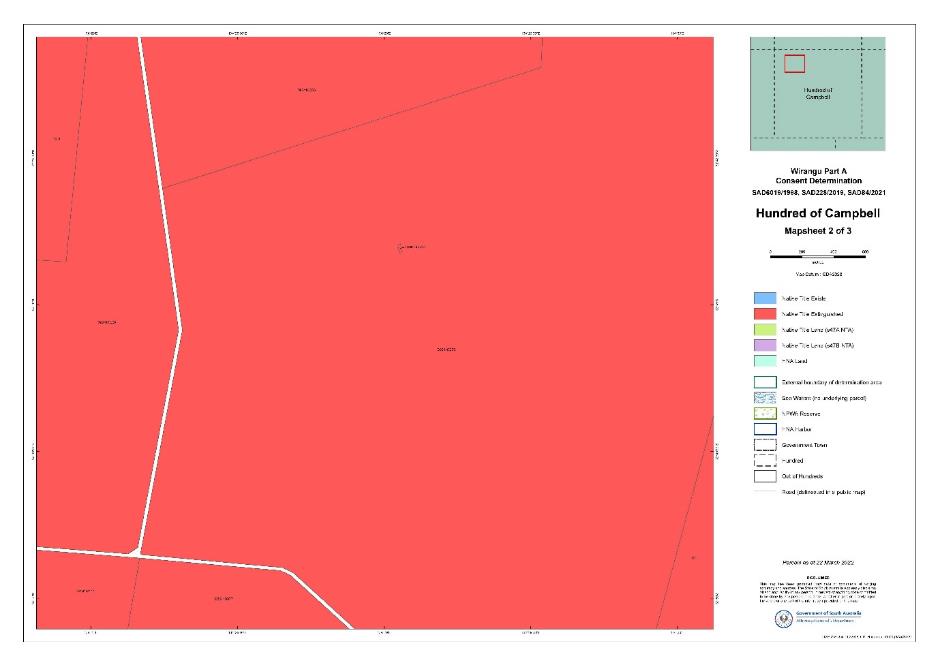This screenshot has height=665, width=940.
Task: Click the 'Native Title Extinguished' legend label
Action: point(812,314)
